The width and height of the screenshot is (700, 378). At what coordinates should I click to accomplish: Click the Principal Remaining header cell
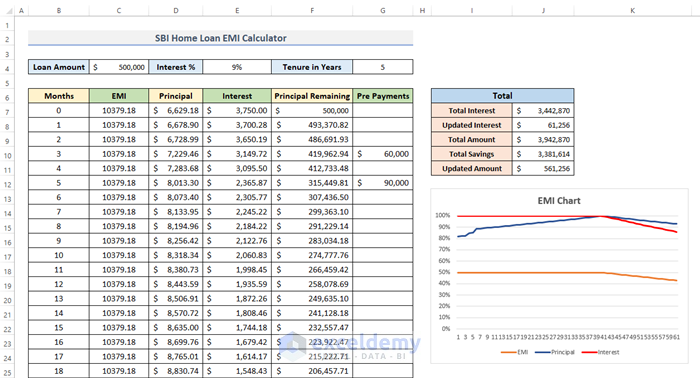click(x=312, y=96)
